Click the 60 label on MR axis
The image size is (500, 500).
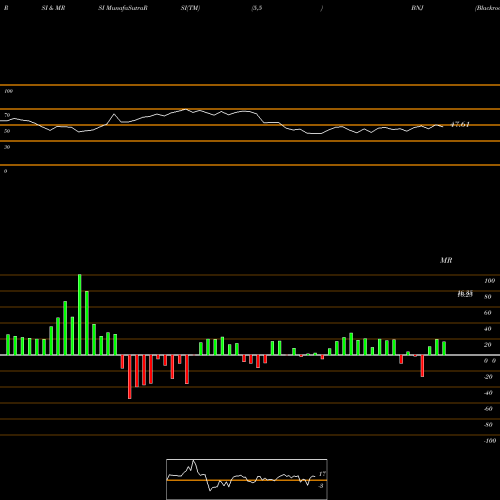(488, 313)
